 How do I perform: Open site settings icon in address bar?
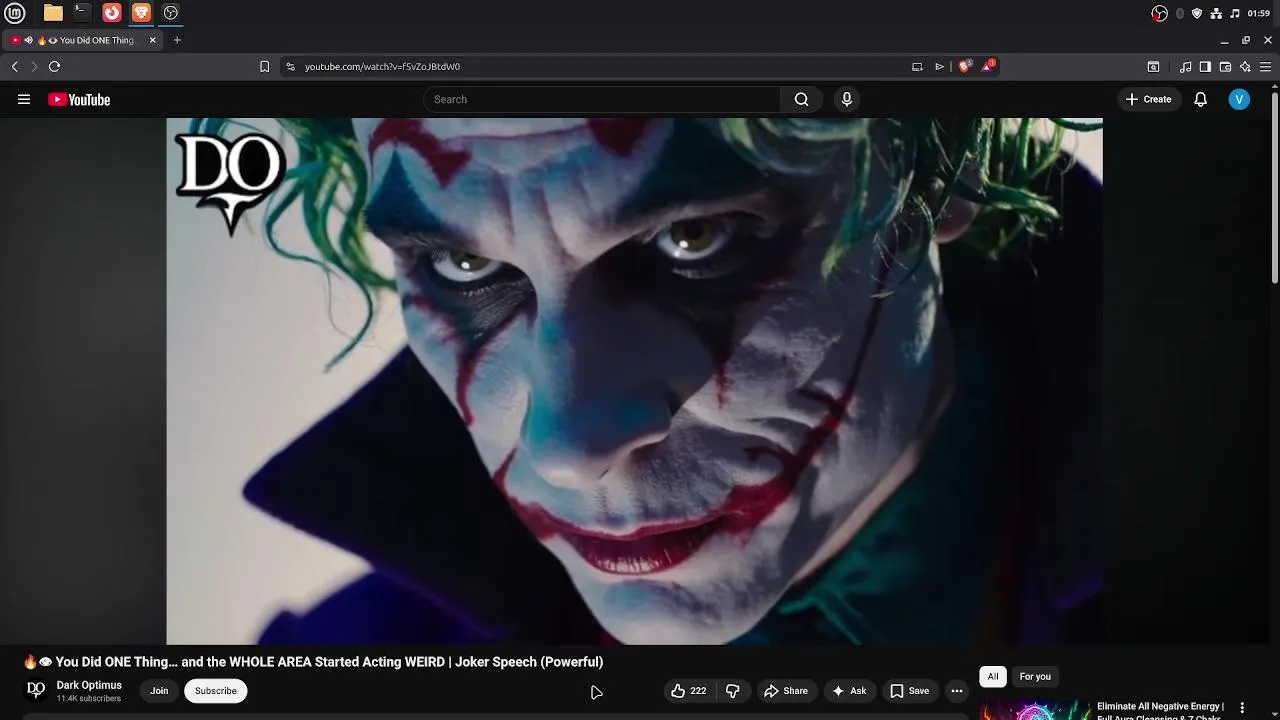[x=290, y=66]
